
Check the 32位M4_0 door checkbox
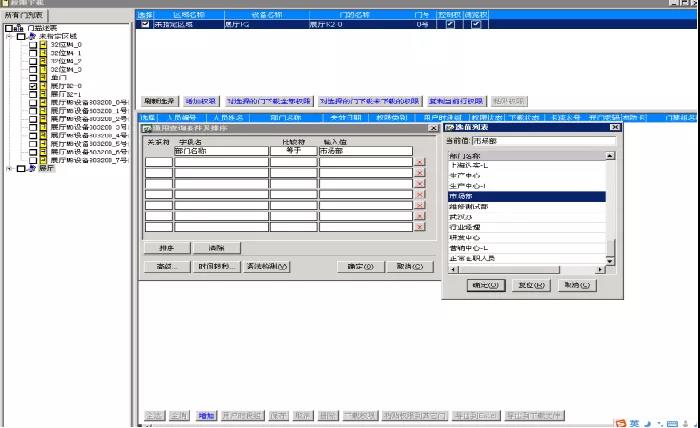[32, 45]
